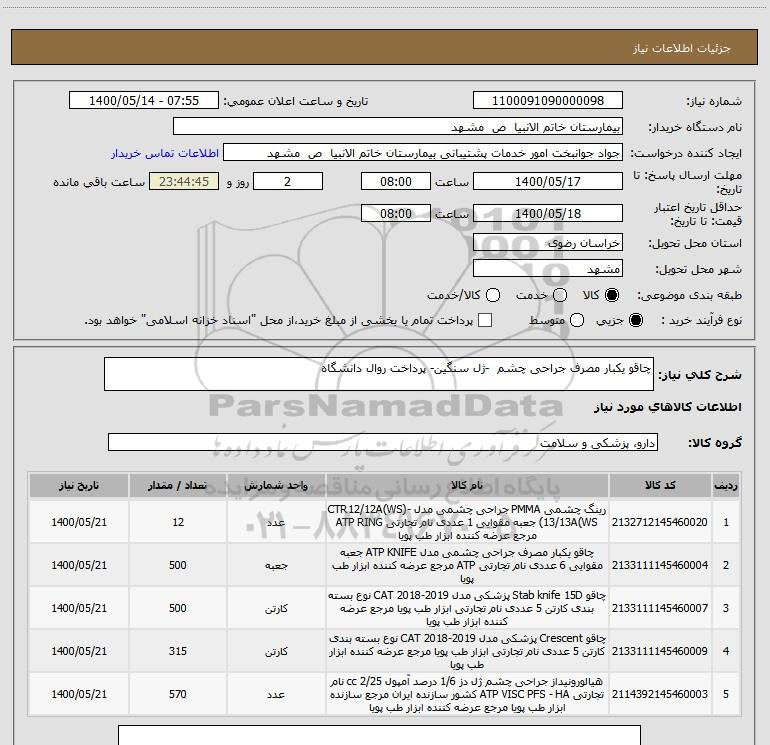Screen dimensions: 770x745
Task: Click the گروه کالا field دارو، پزشکی و سلامت
Action: (x=383, y=442)
